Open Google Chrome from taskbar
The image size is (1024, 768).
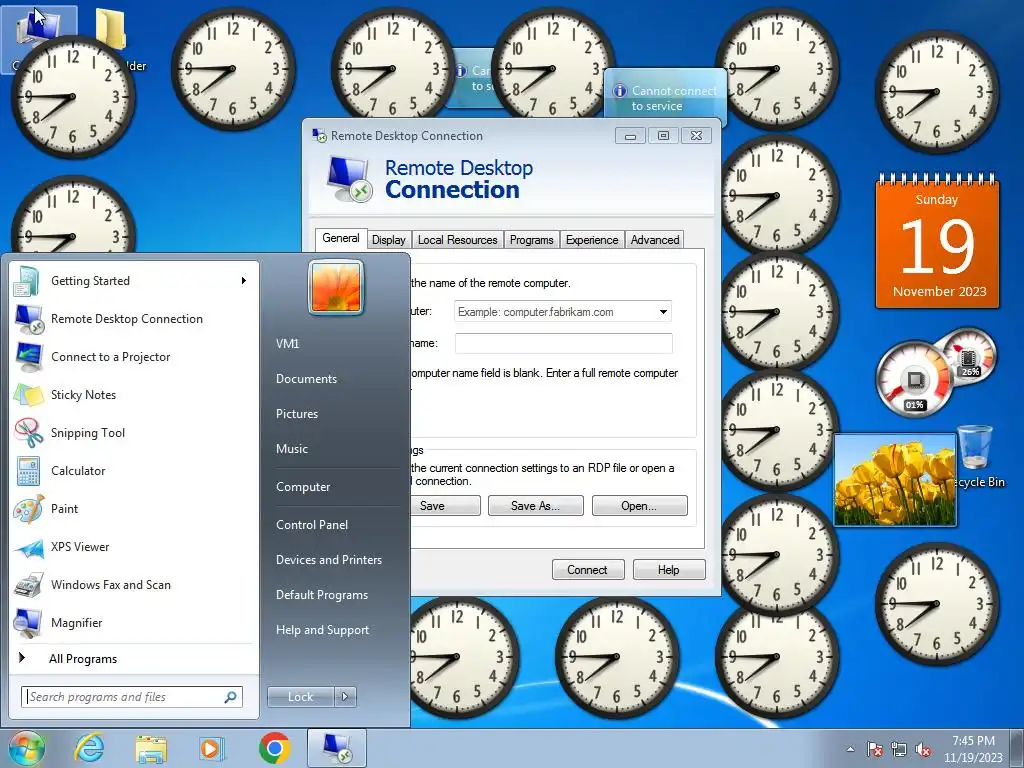(274, 748)
